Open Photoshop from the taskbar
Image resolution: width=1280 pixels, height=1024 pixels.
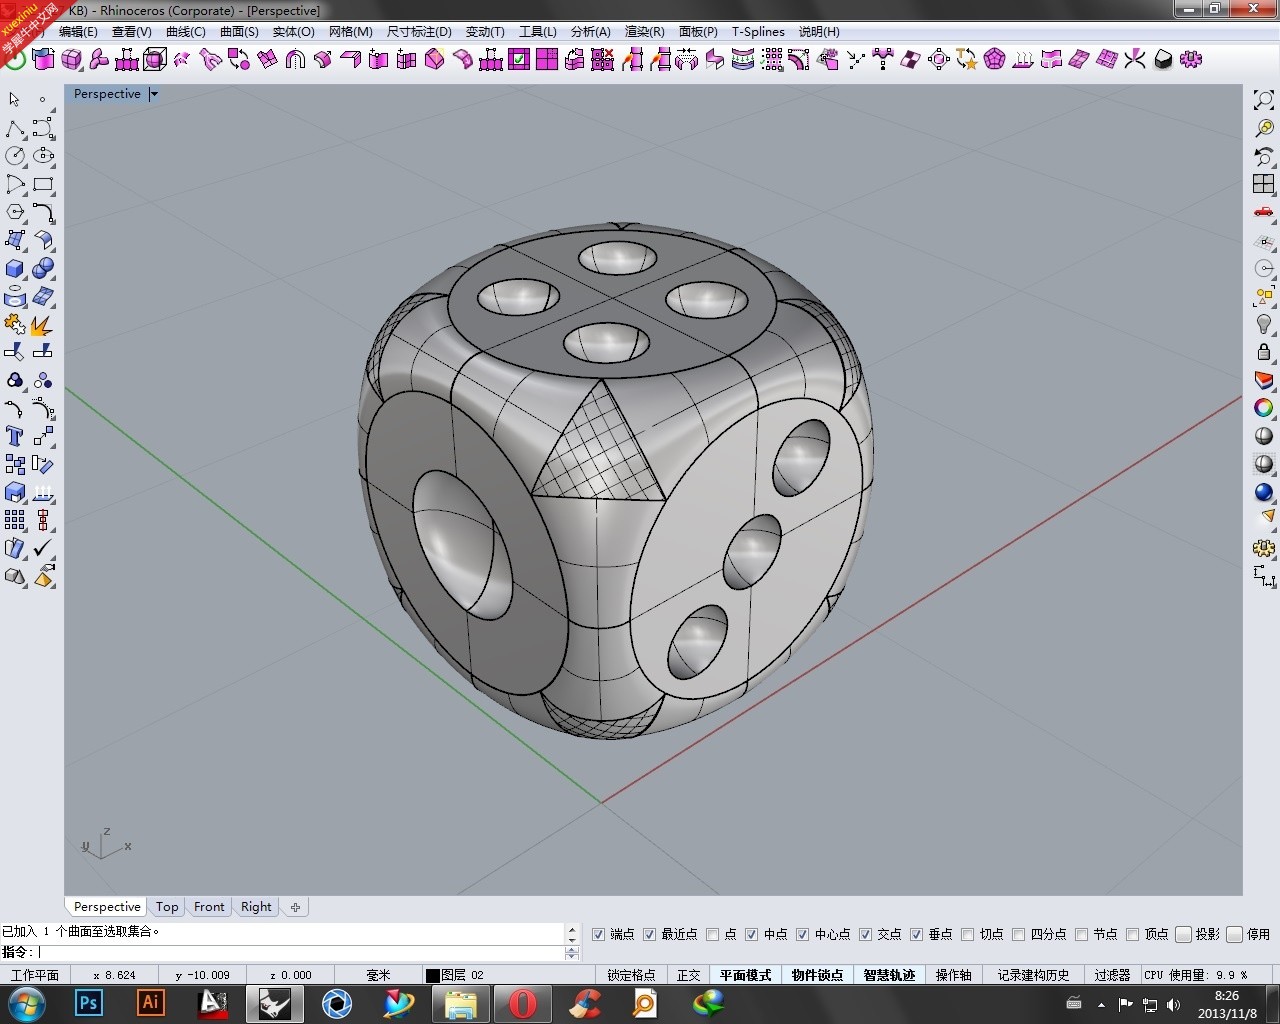point(89,1003)
